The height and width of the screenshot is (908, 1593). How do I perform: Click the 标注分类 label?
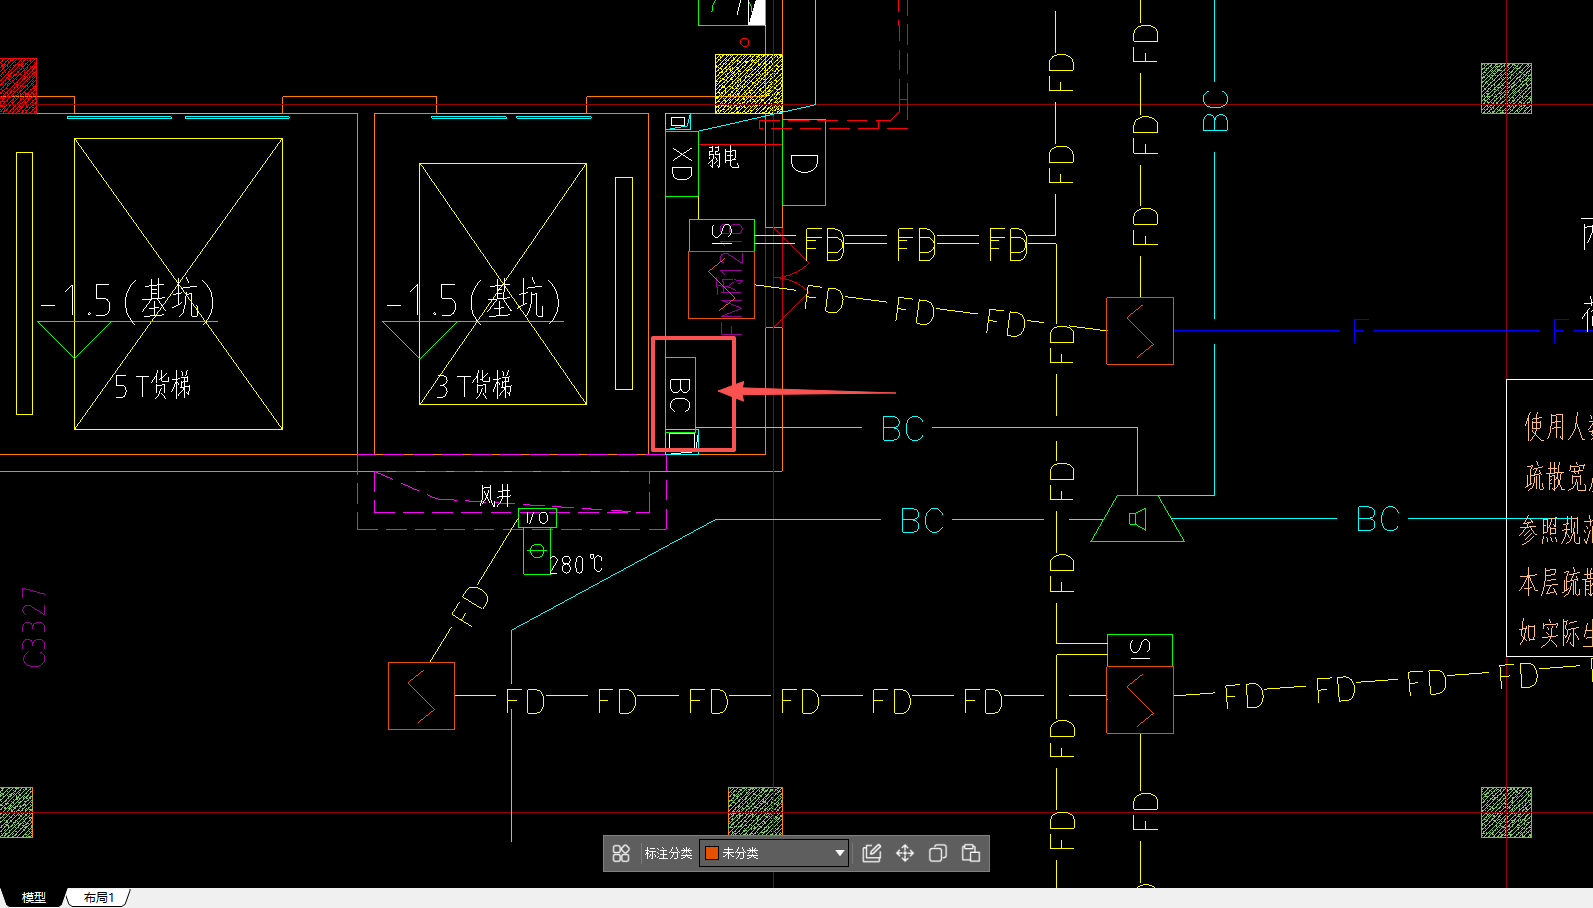coord(668,853)
